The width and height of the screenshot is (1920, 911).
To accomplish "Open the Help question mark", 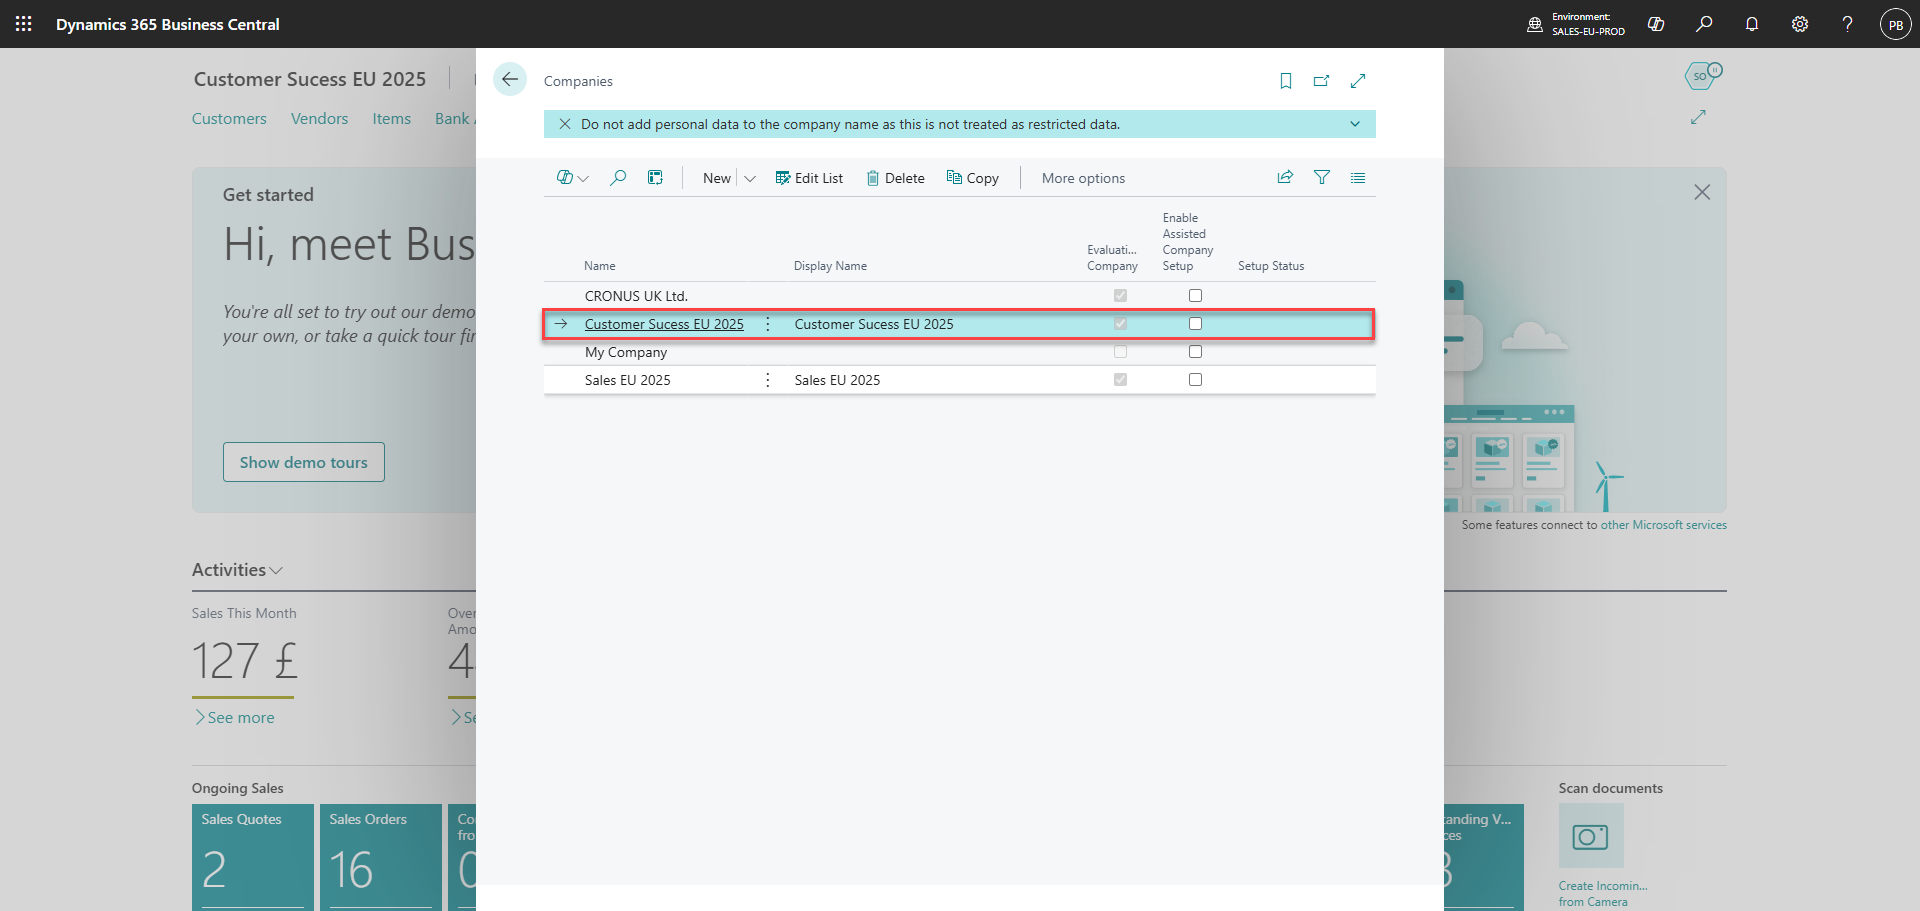I will point(1847,24).
